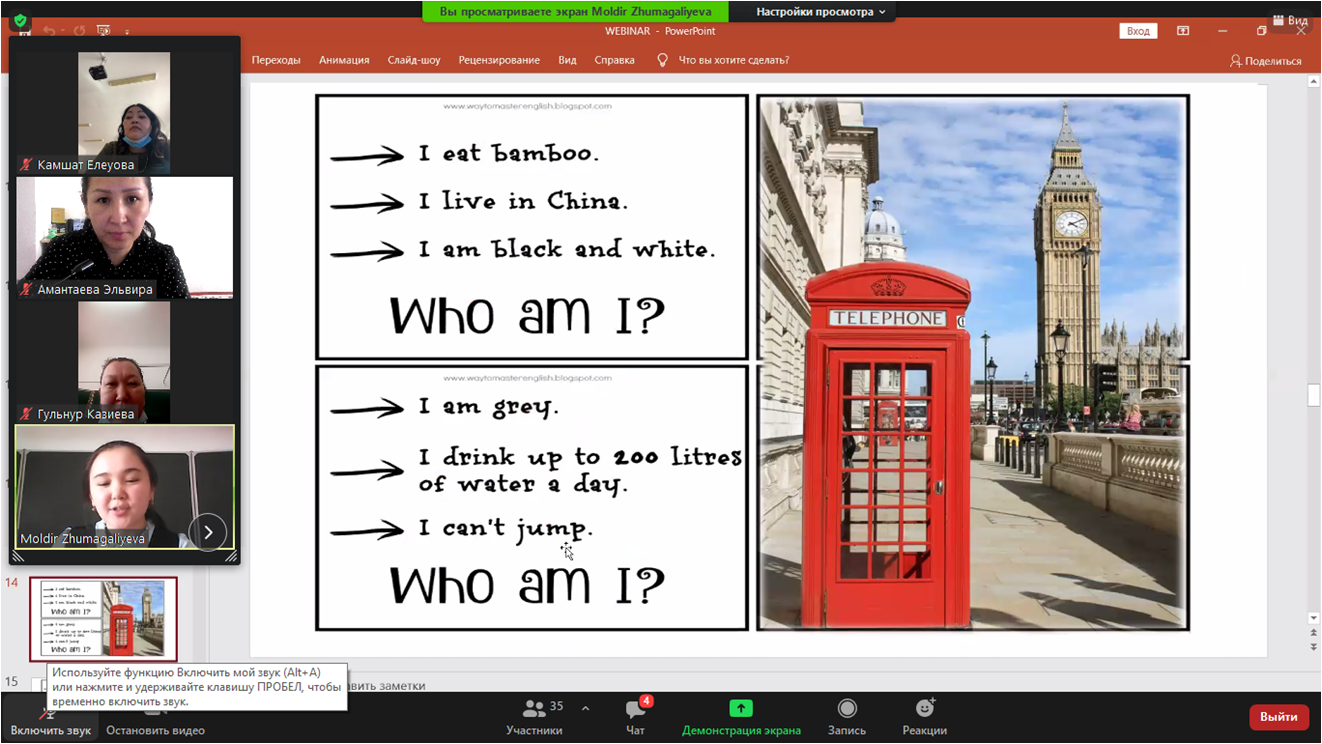This screenshot has width=1322, height=744.
Task: Open the Chat panel icon
Action: click(x=635, y=709)
